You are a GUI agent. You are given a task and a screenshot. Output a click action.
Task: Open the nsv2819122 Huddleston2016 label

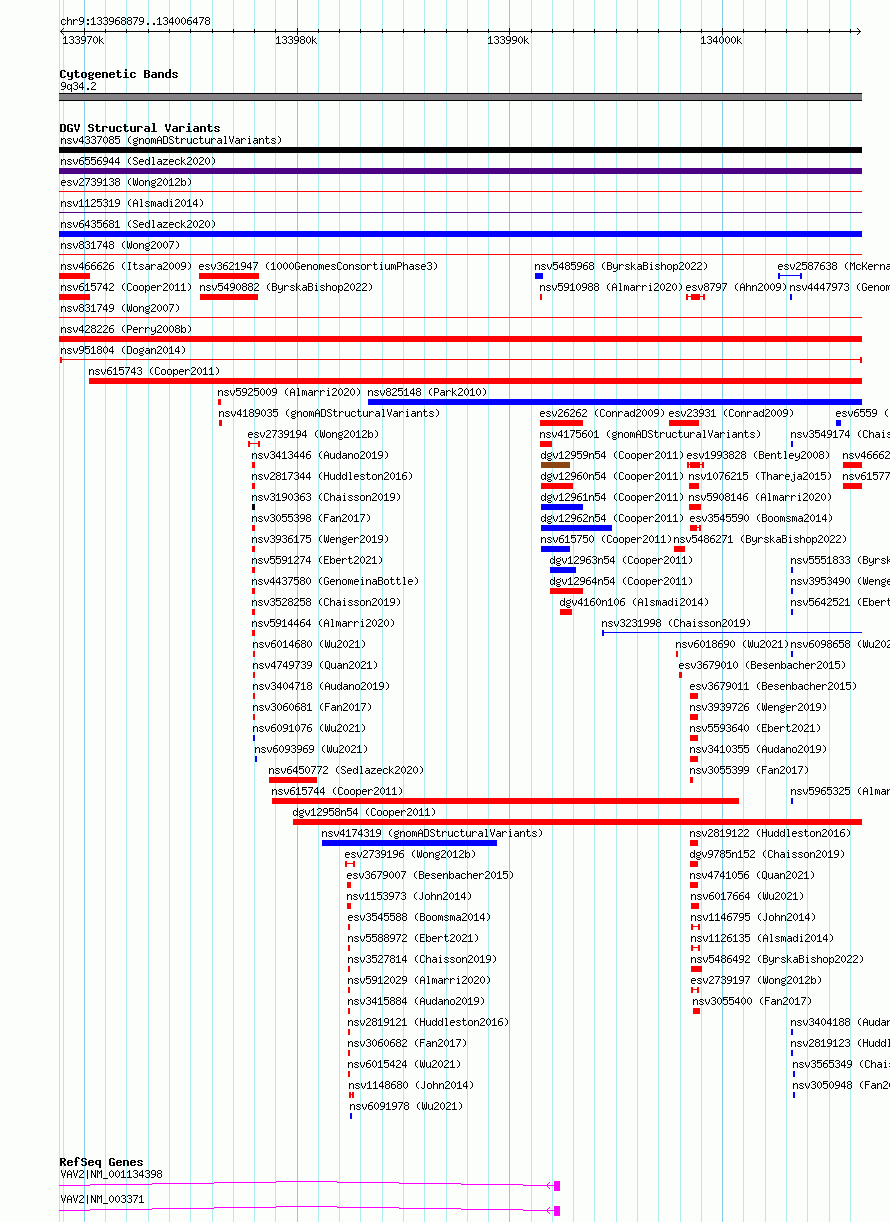(771, 833)
